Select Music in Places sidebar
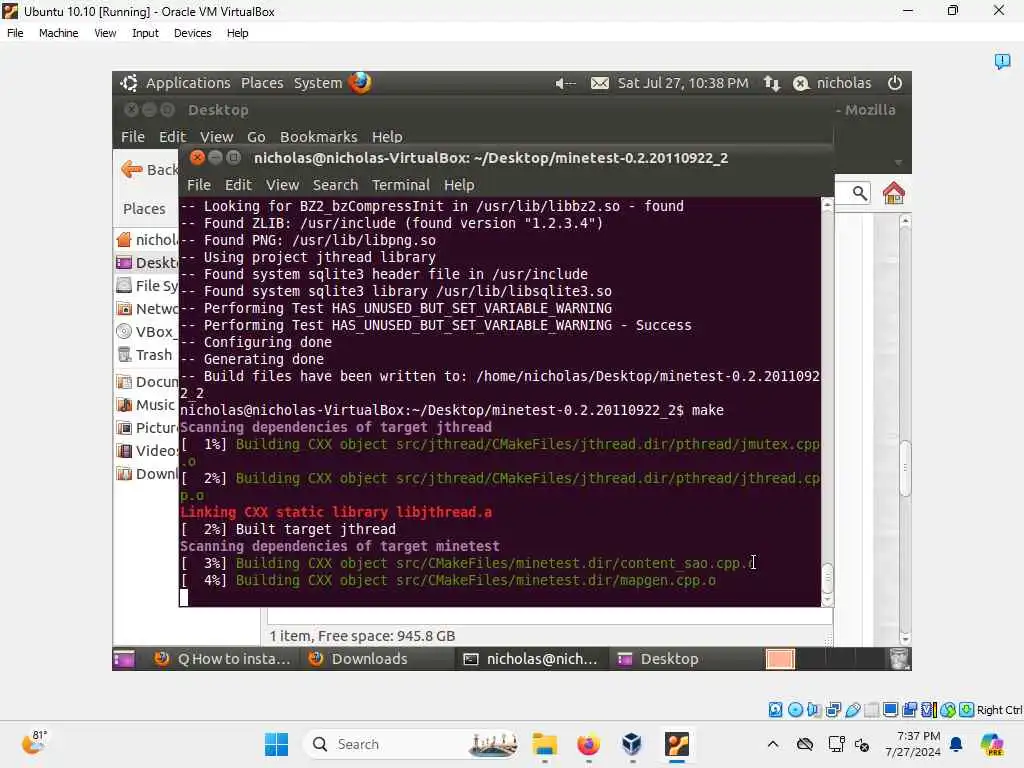1024x768 pixels. [146, 405]
